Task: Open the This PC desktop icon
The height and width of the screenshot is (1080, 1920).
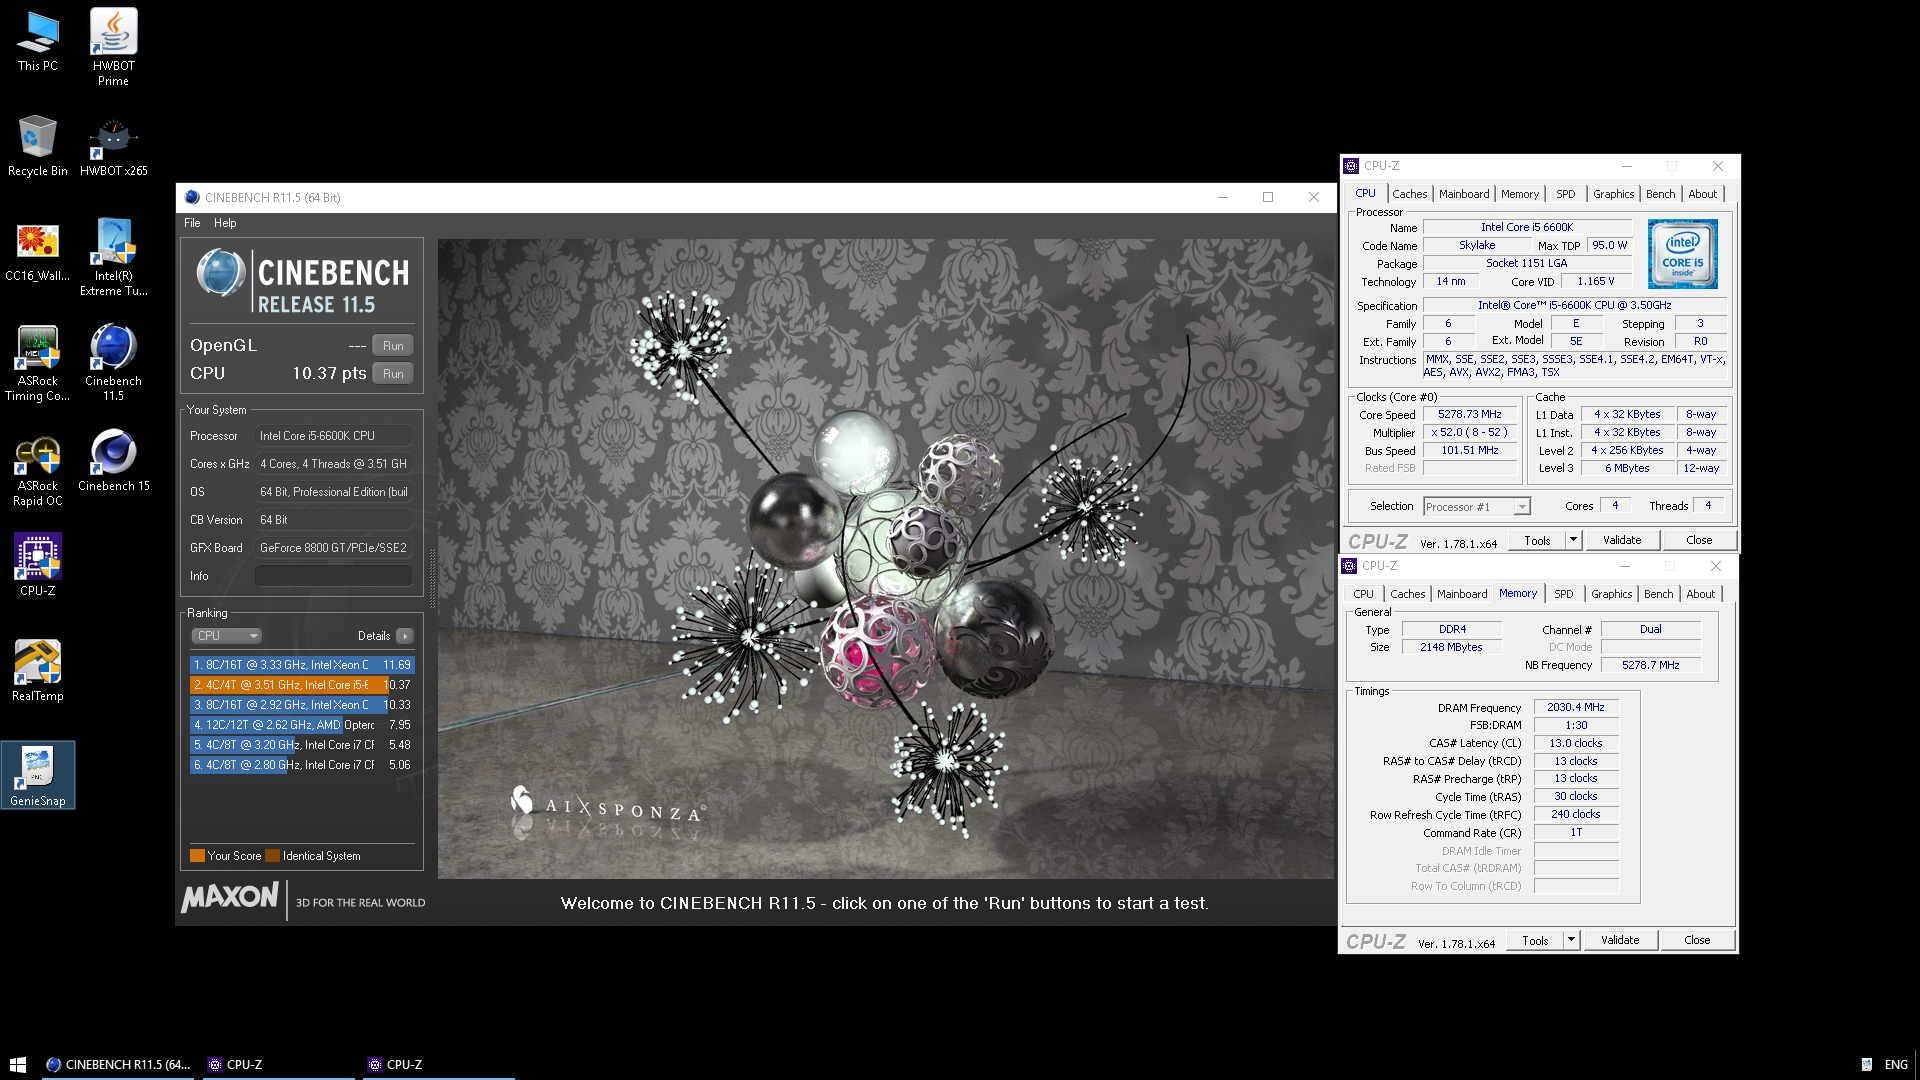Action: pos(38,42)
